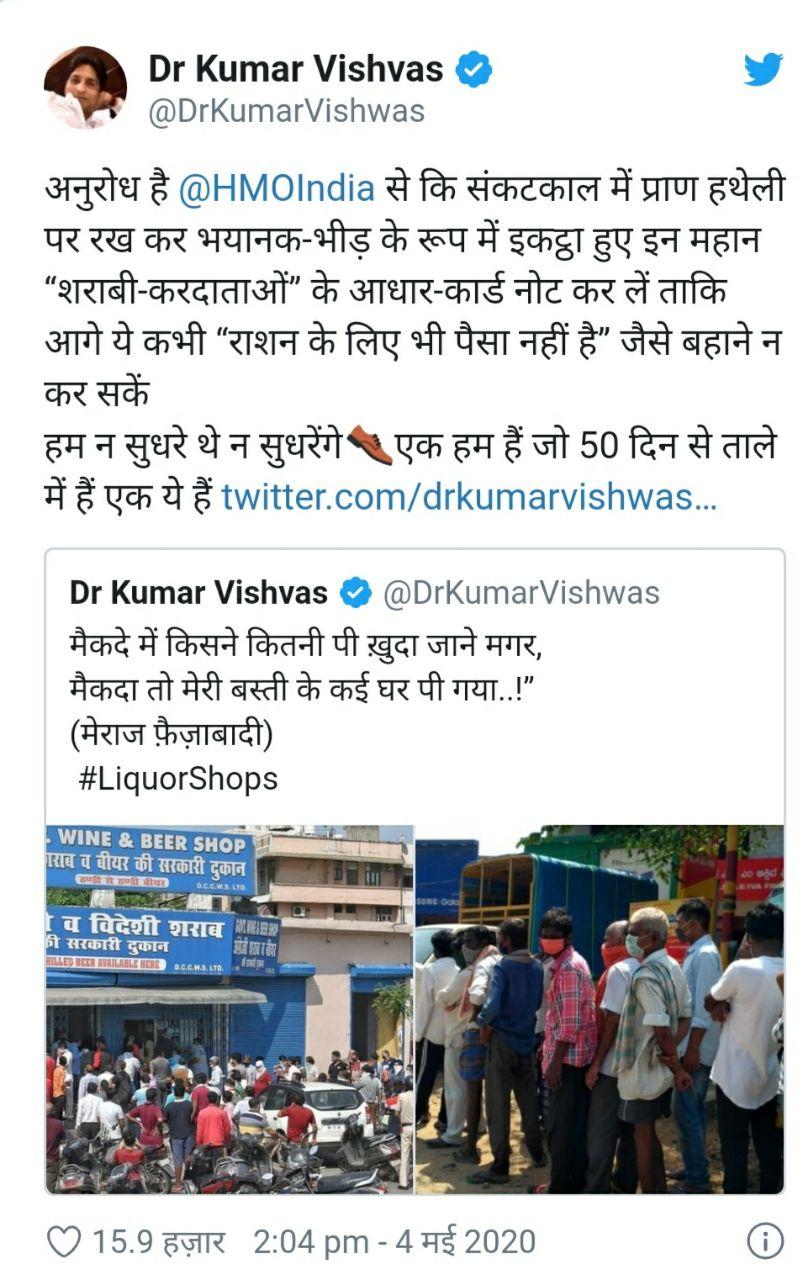
Task: Click the blue verified badge beside the name
Action: click(472, 69)
